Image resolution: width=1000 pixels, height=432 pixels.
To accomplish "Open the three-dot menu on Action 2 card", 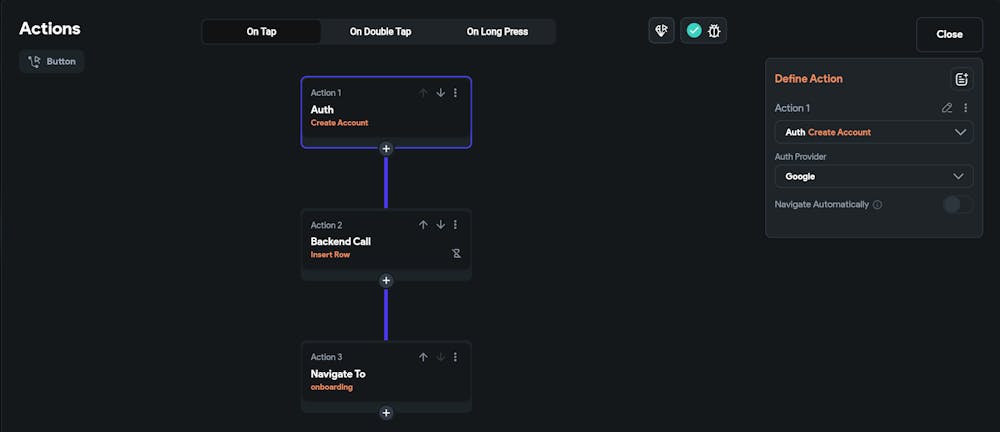I will tap(456, 225).
